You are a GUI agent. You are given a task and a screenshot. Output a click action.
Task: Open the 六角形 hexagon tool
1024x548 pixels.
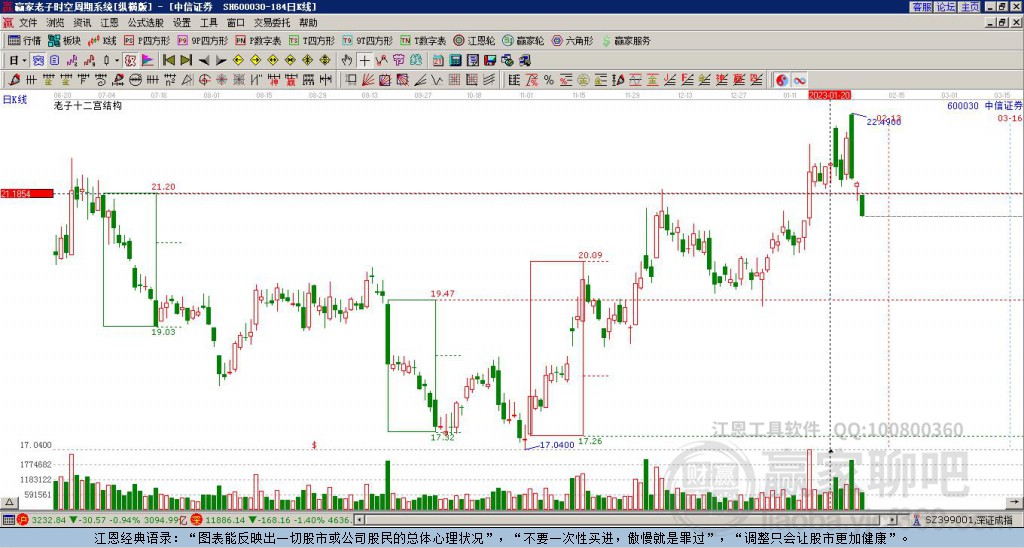point(573,40)
